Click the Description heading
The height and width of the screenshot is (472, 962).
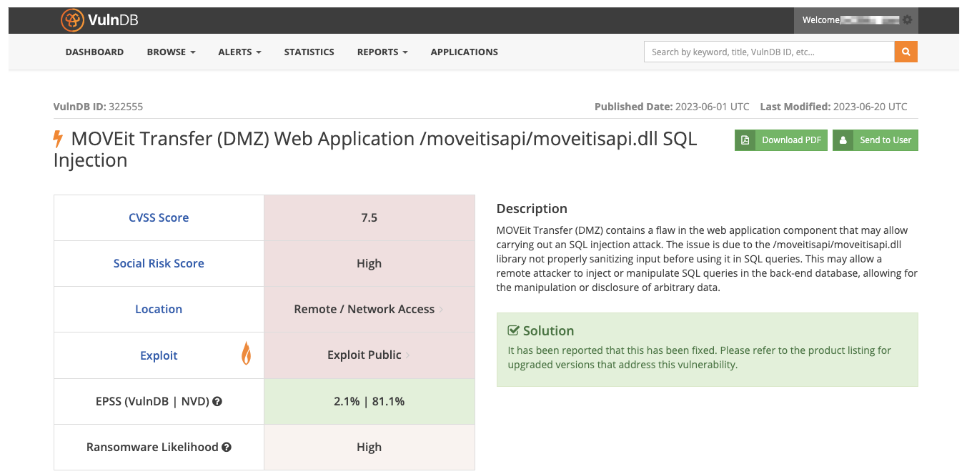click(x=532, y=209)
